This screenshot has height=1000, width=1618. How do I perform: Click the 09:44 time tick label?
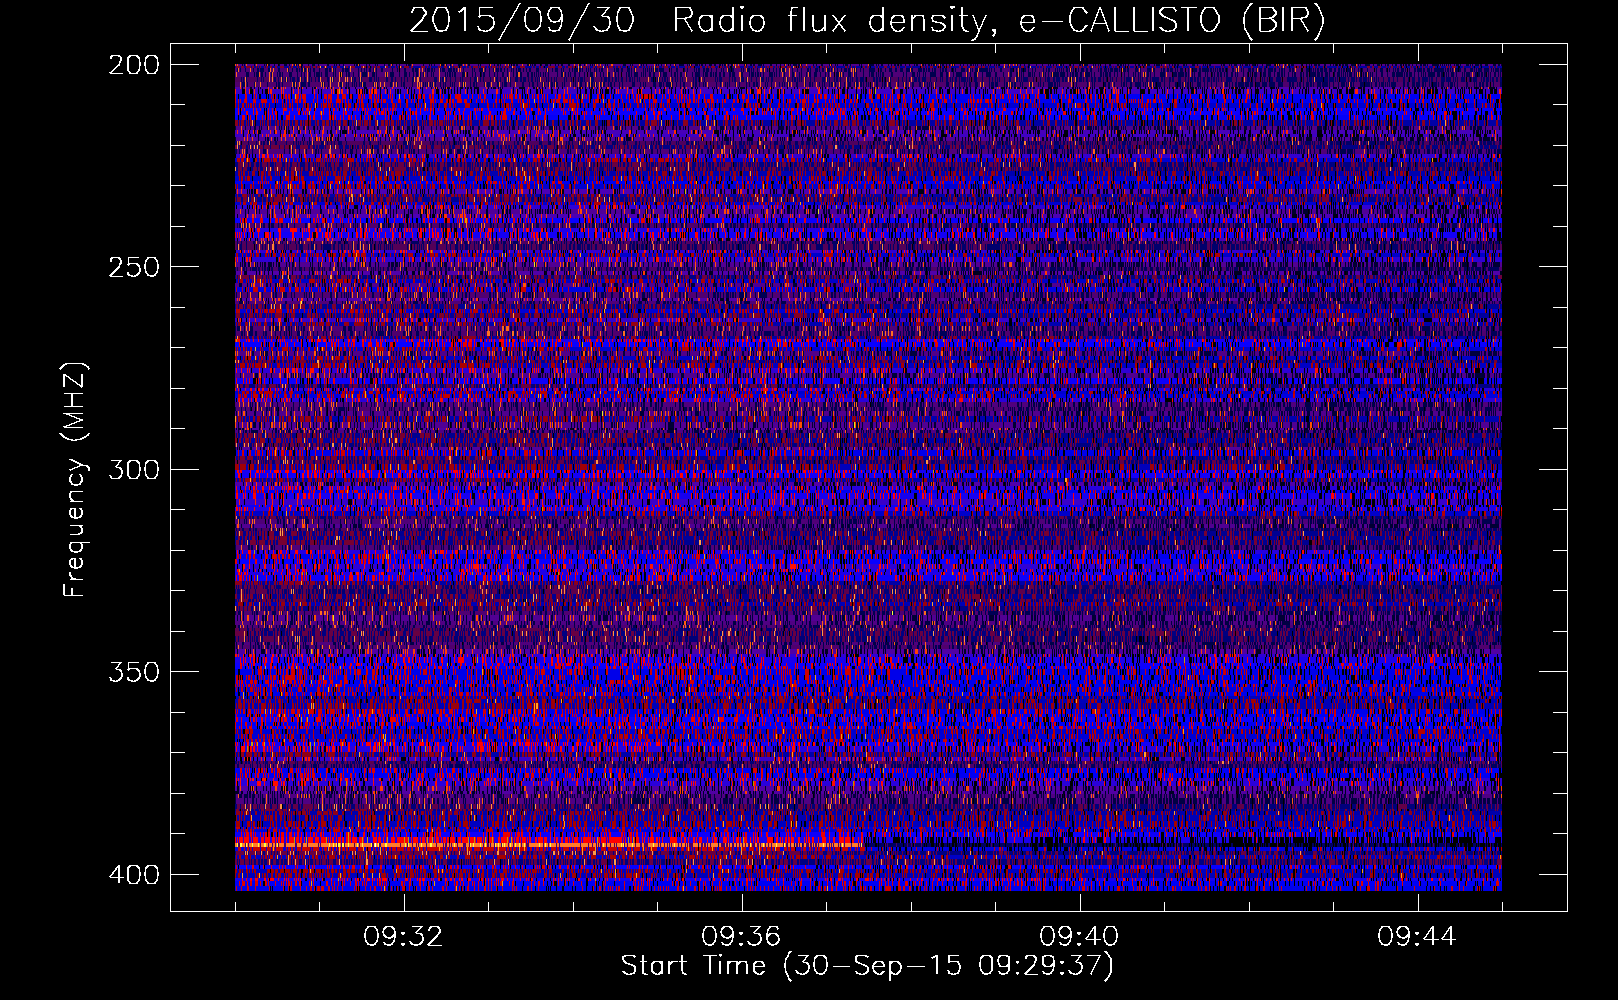[1417, 937]
